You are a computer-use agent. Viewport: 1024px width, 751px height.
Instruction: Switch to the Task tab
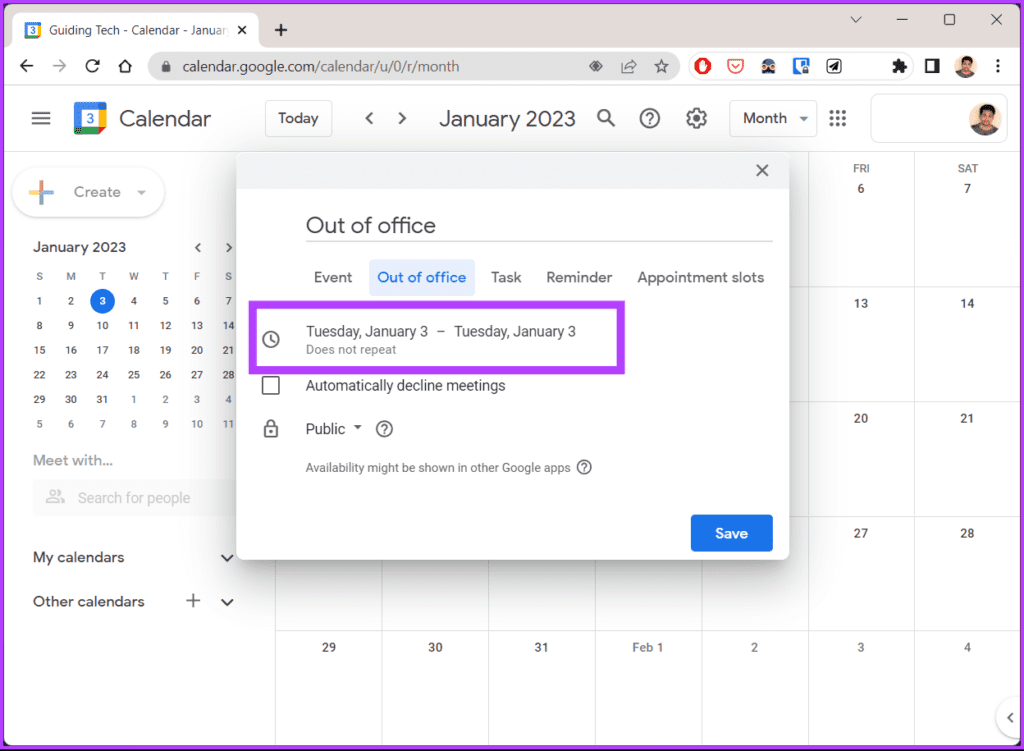(506, 278)
